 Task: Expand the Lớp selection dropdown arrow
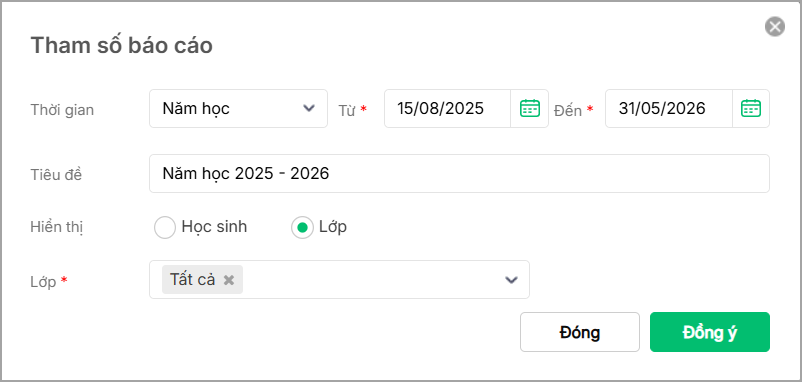[511, 280]
